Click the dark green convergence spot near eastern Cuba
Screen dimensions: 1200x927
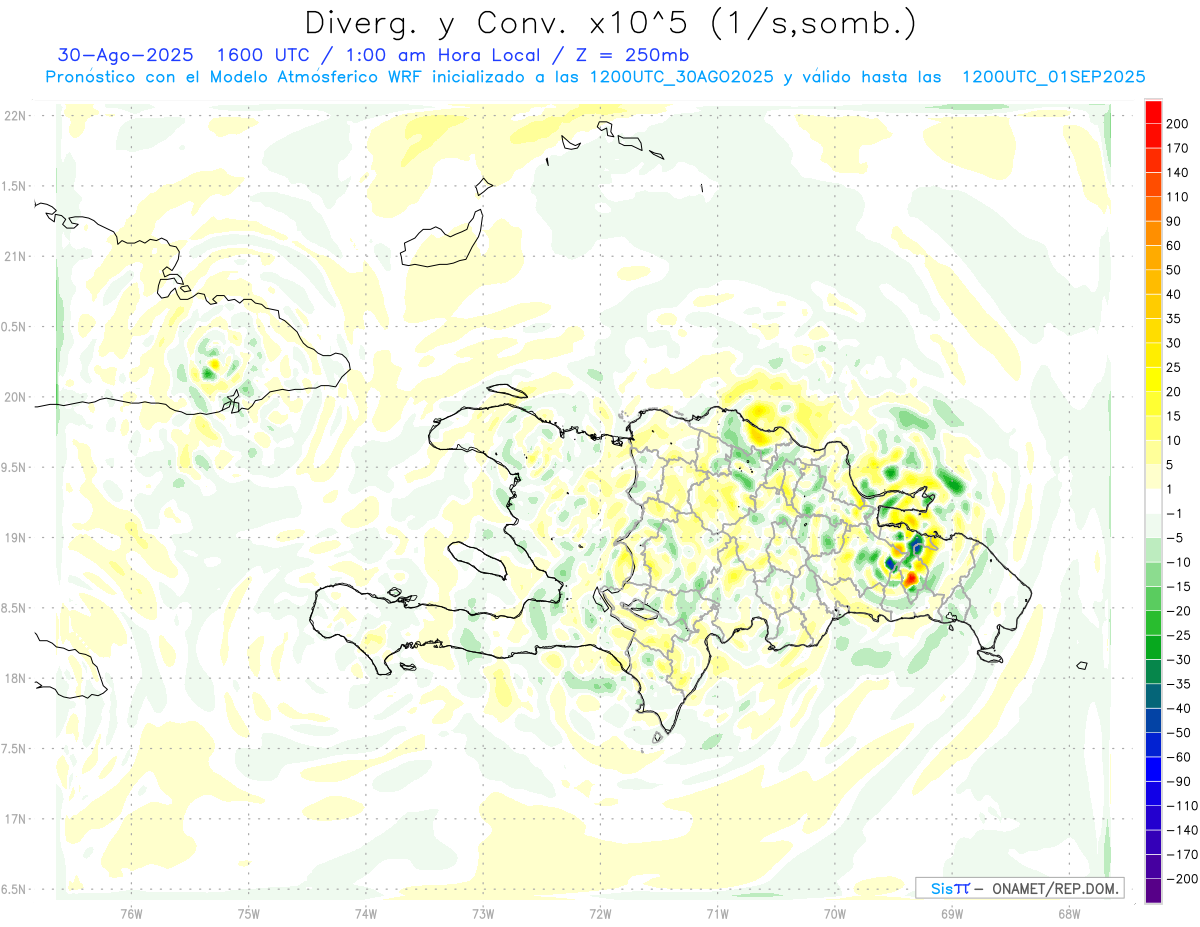[x=208, y=373]
